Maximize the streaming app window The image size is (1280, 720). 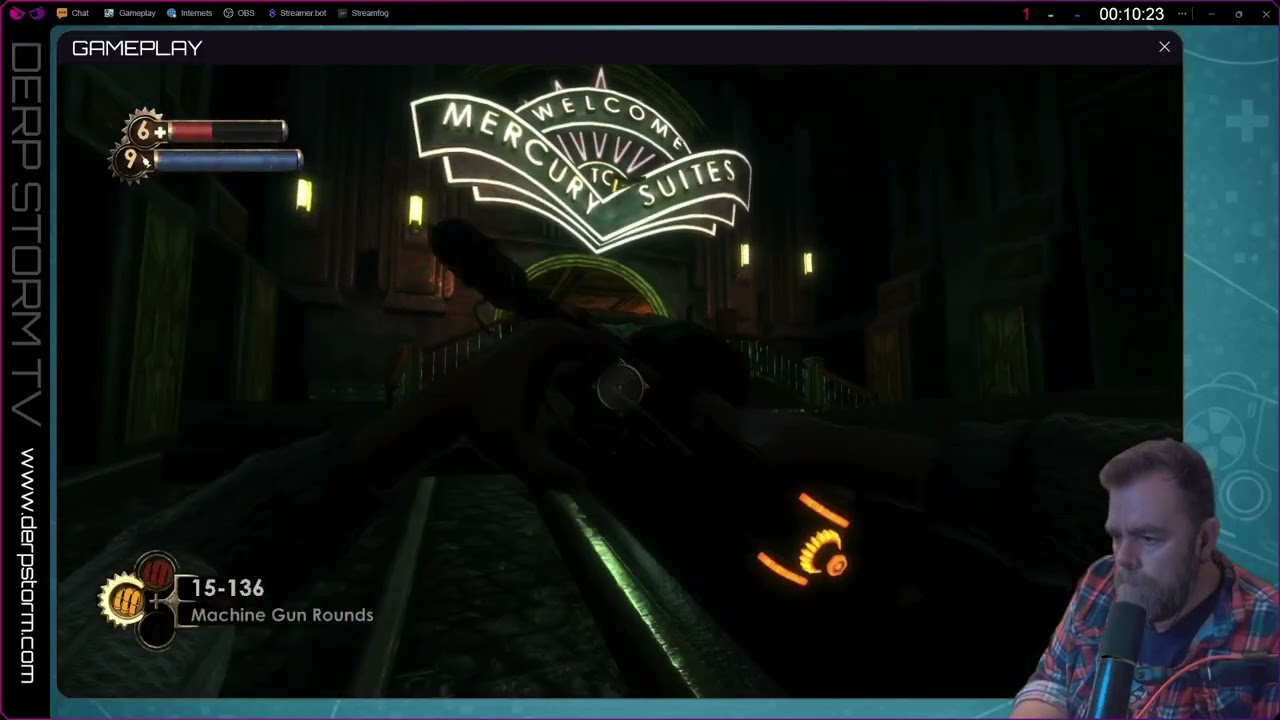1239,14
